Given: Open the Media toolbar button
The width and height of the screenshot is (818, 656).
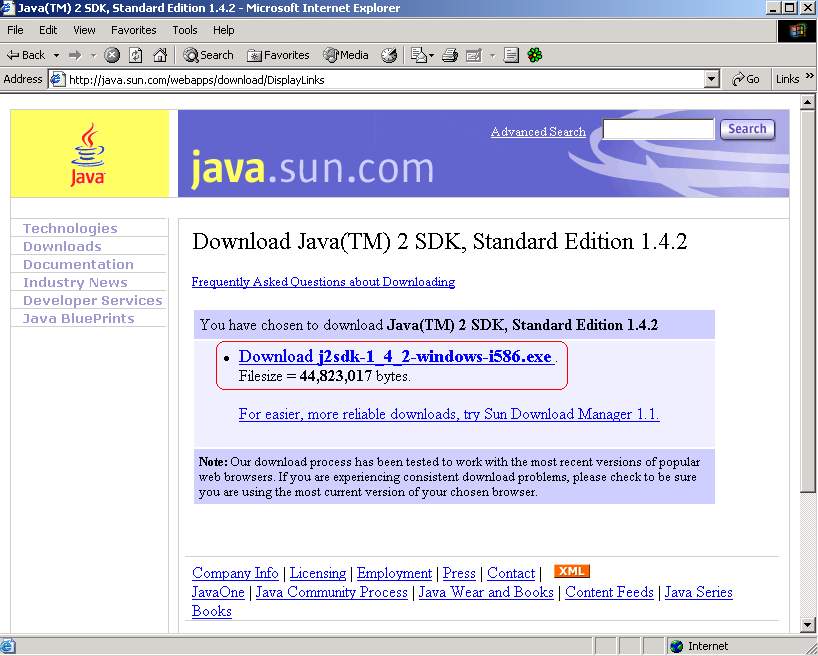Looking at the screenshot, I should click(x=345, y=55).
